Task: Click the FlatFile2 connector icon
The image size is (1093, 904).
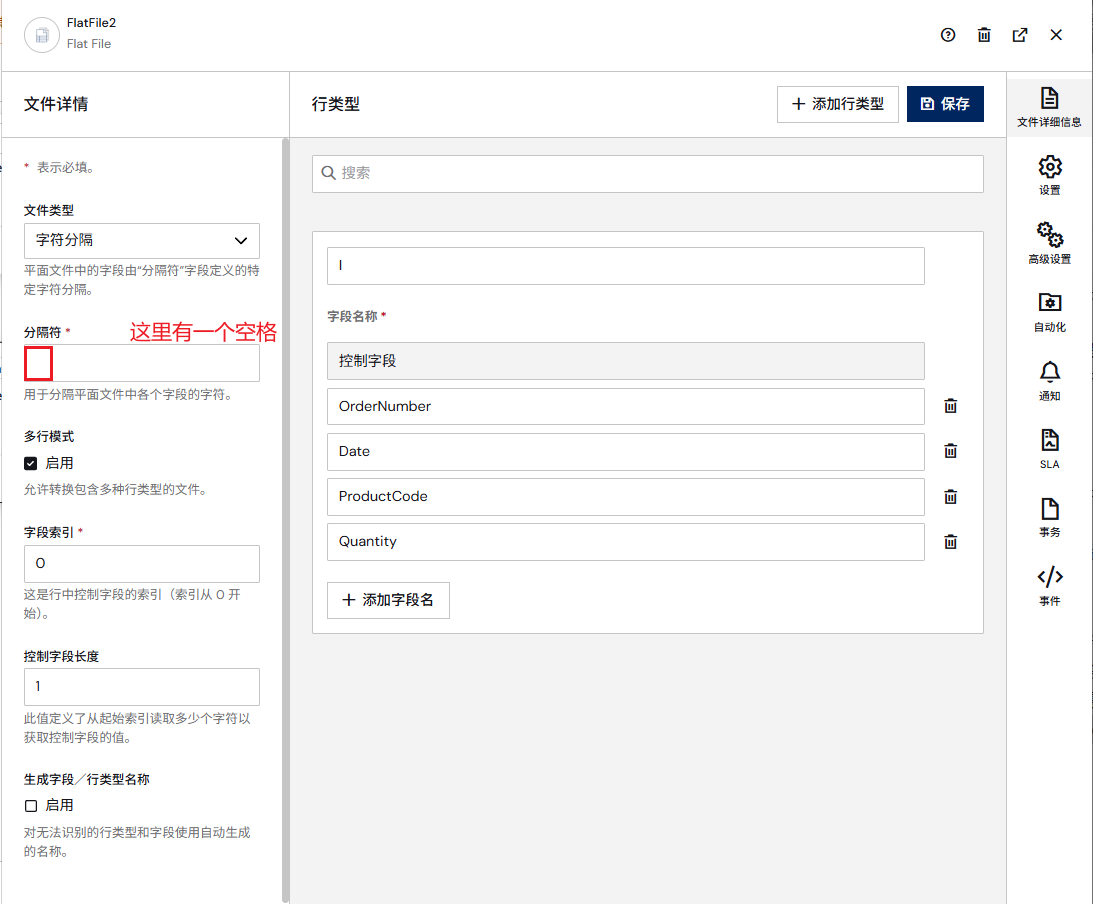Action: pyautogui.click(x=42, y=35)
